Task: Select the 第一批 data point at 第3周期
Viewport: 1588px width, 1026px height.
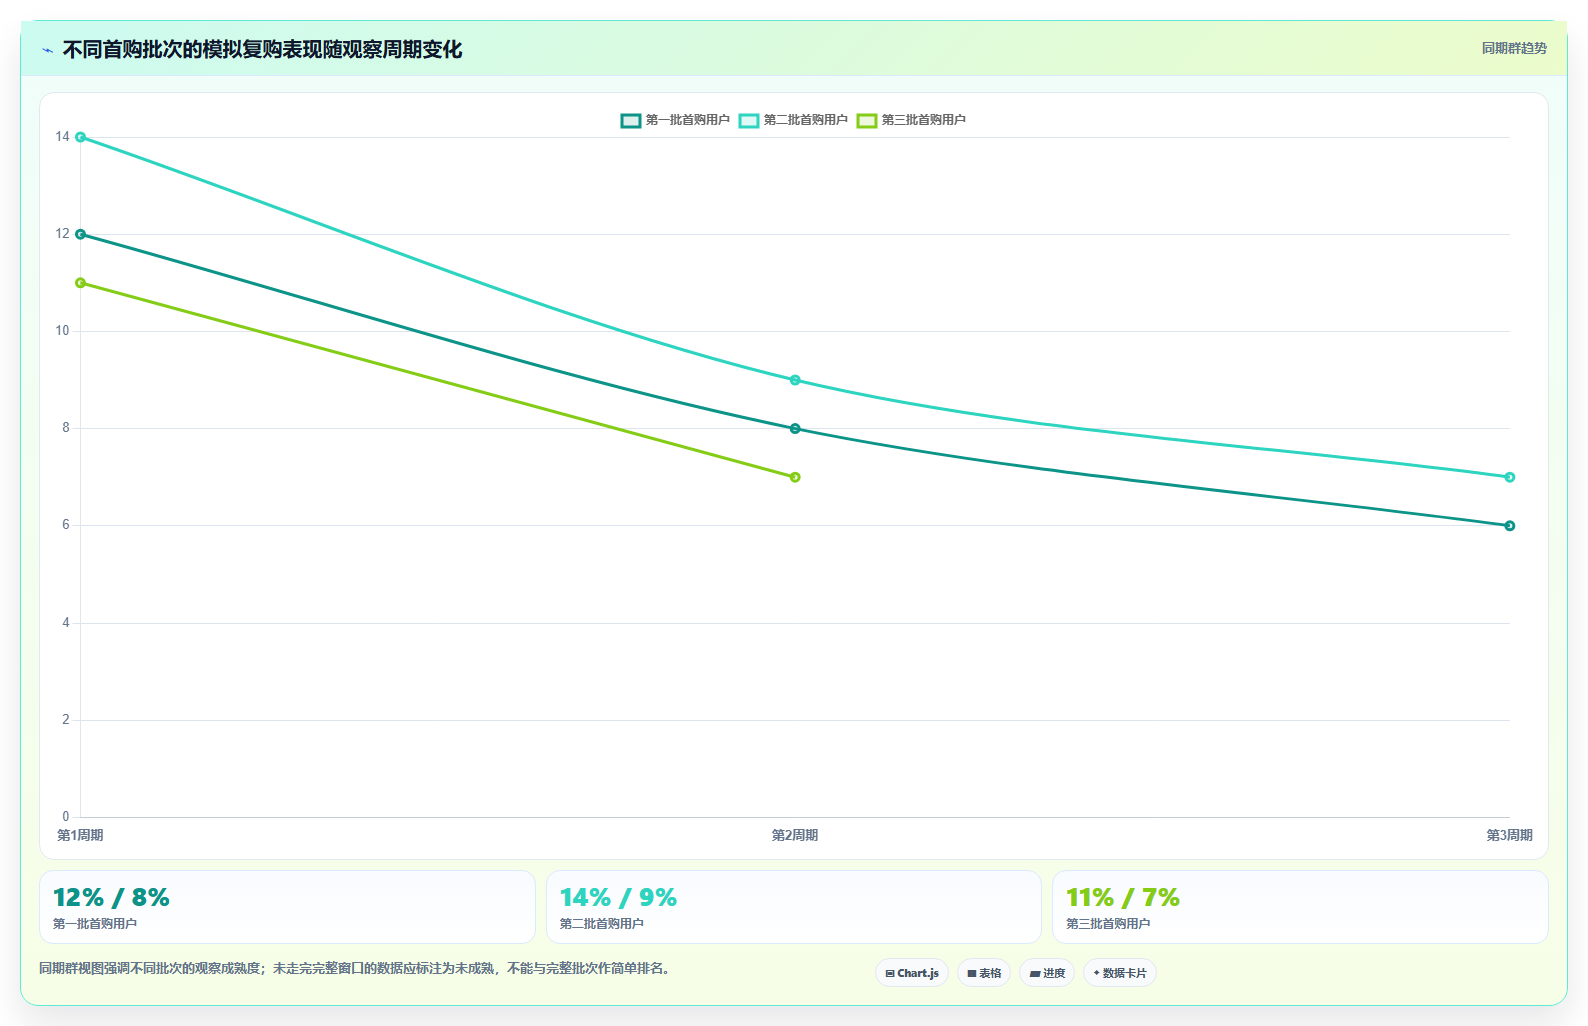Action: (1510, 526)
